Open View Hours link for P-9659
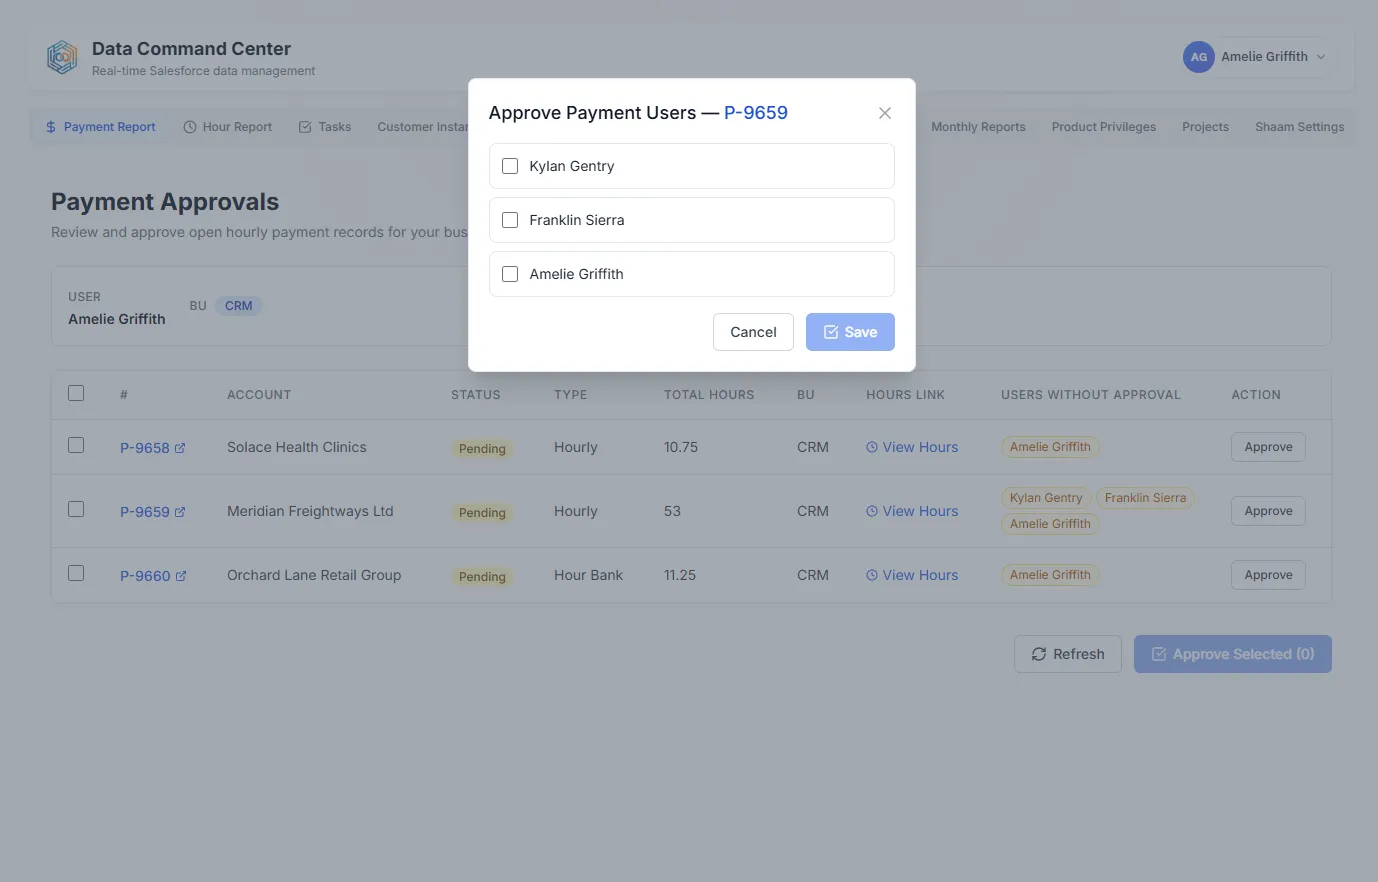The image size is (1378, 882). (912, 511)
